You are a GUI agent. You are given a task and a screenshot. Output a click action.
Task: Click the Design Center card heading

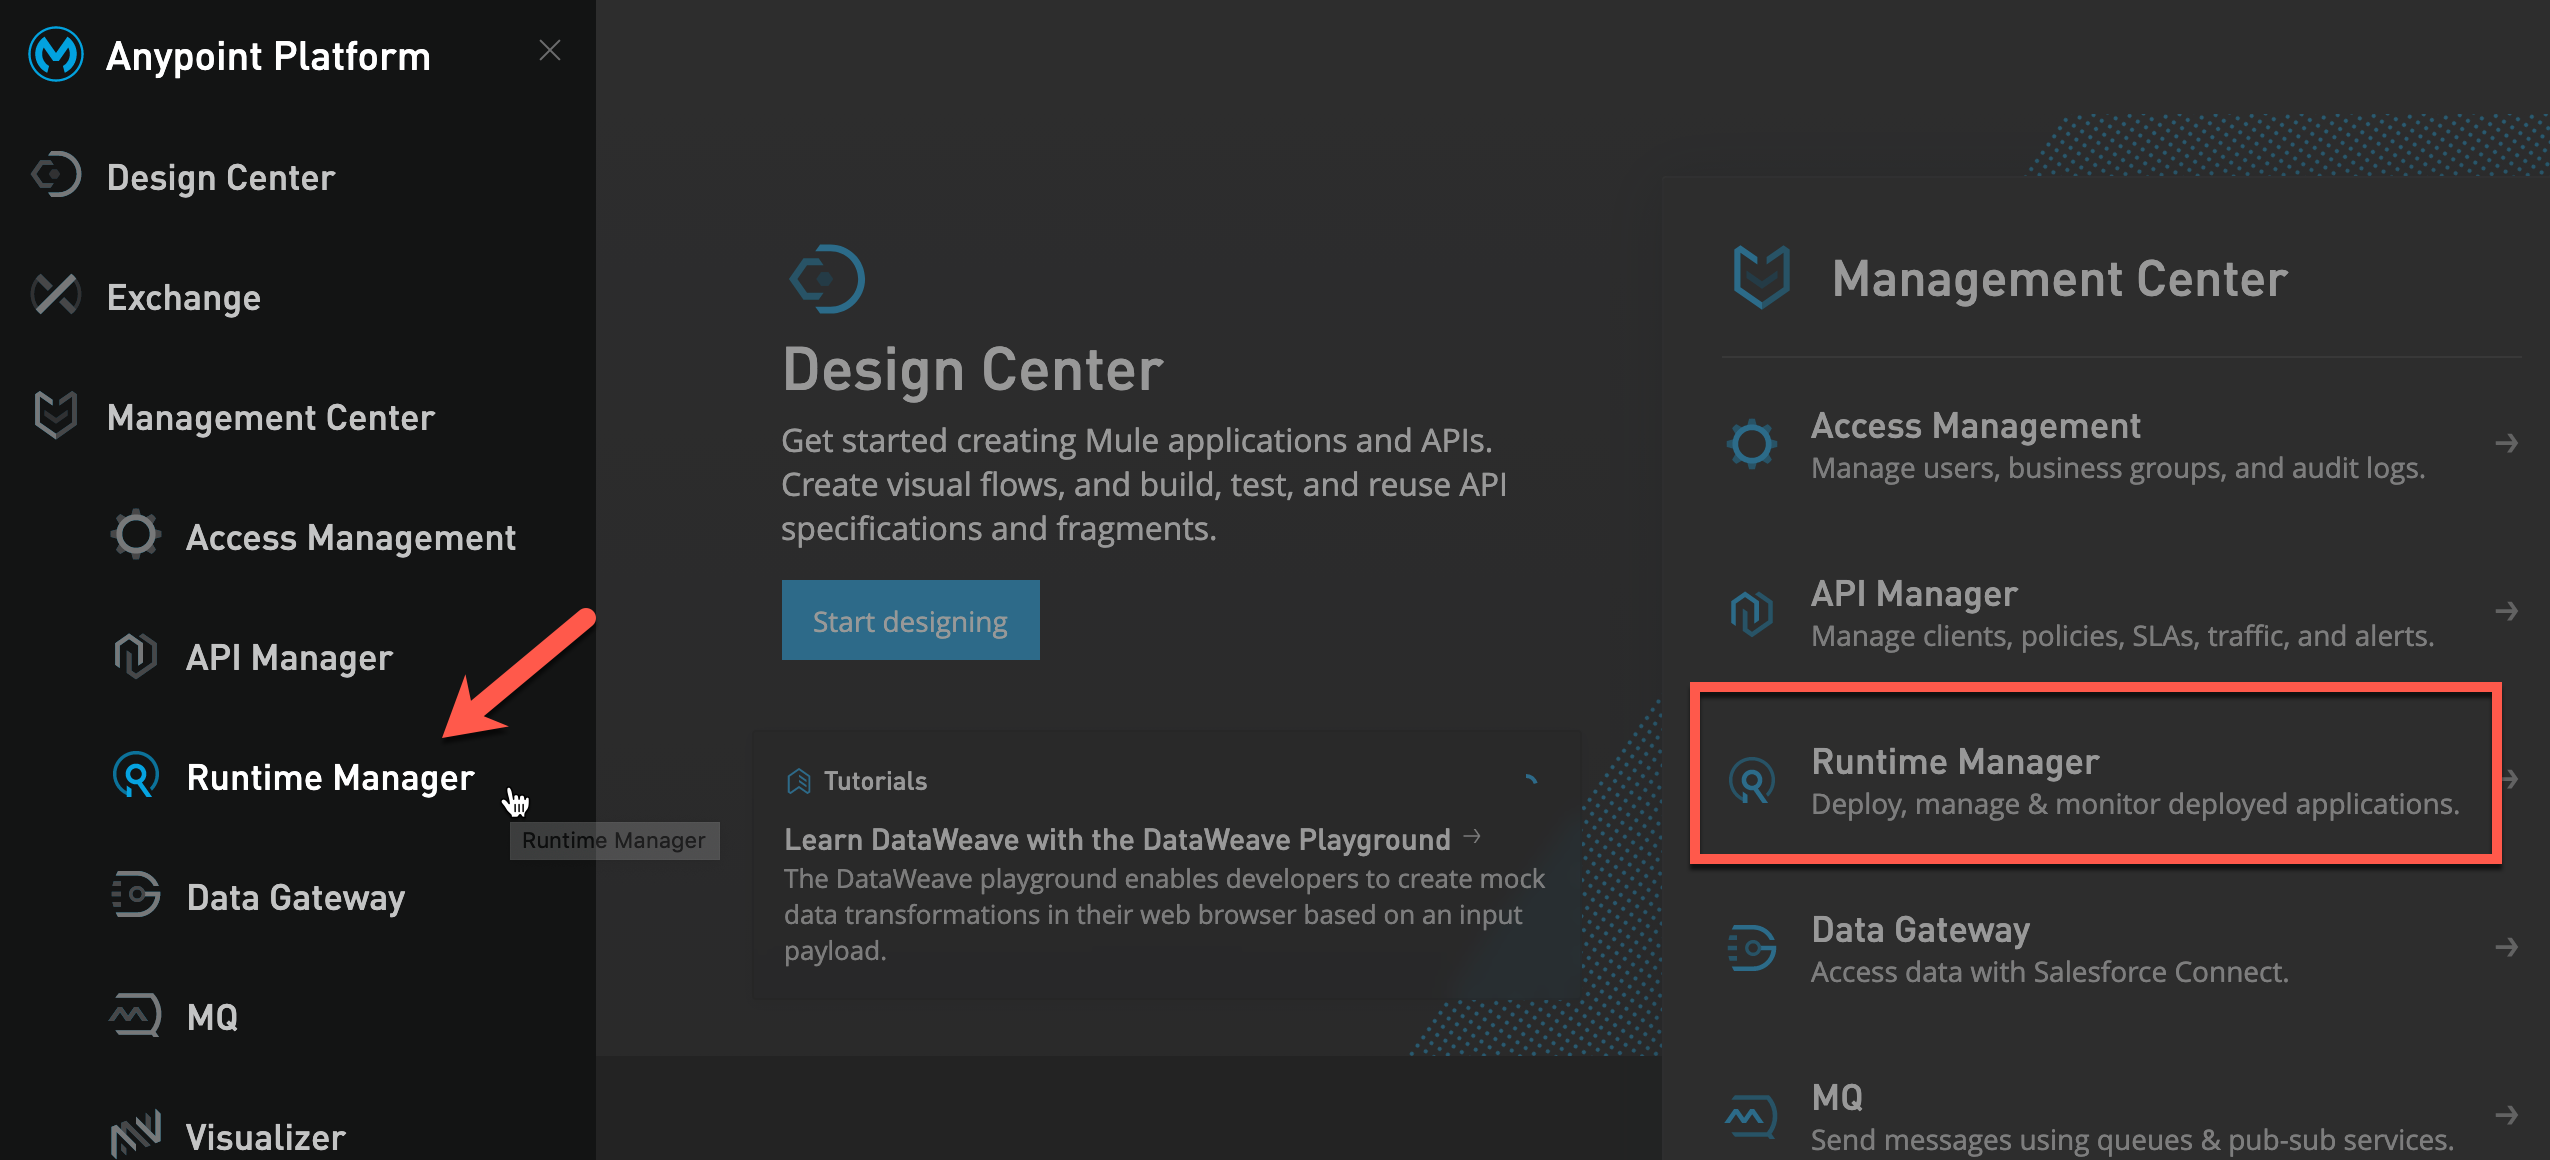[x=973, y=369]
